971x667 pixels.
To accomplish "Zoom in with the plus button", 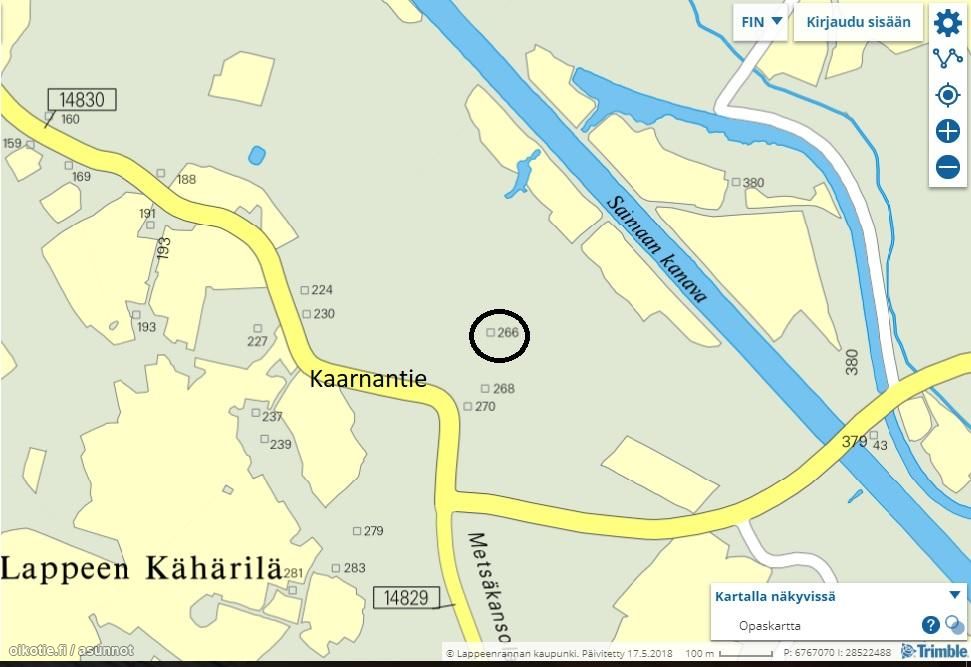I will point(947,131).
